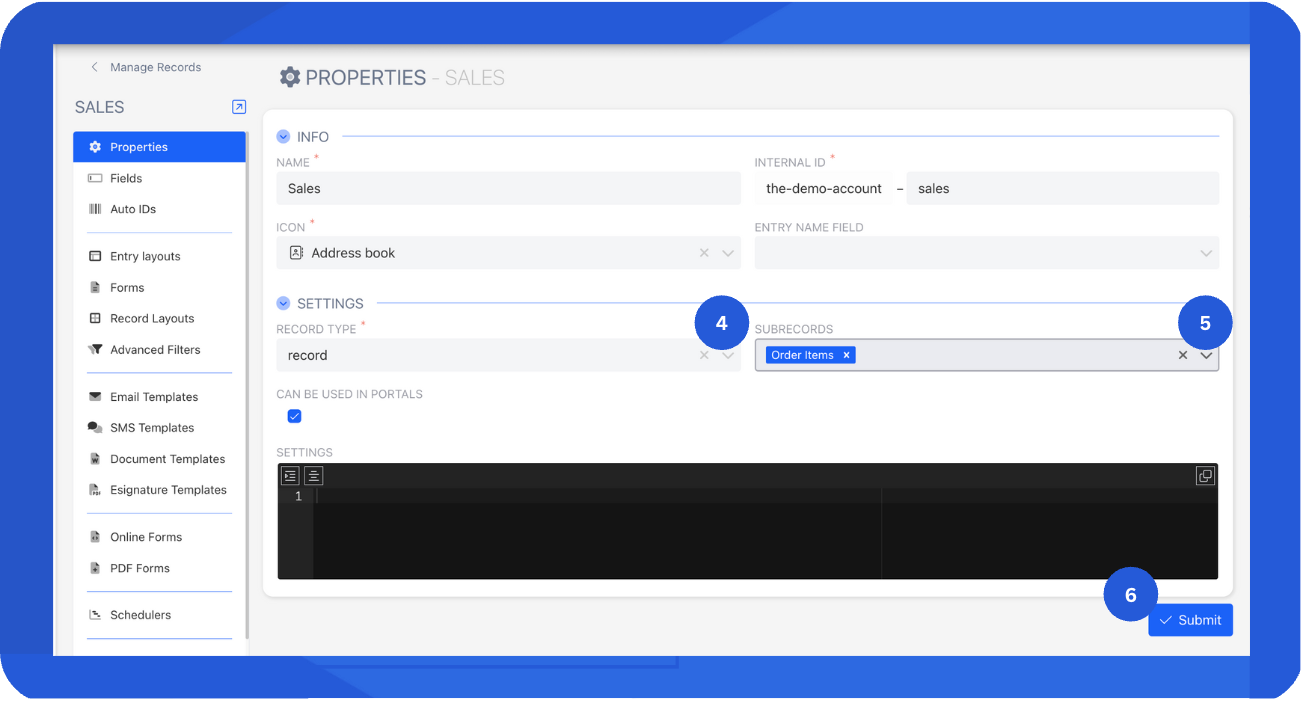Screen dimensions: 1304x704
Task: Open Record Layouts in sidebar
Action: click(x=159, y=318)
